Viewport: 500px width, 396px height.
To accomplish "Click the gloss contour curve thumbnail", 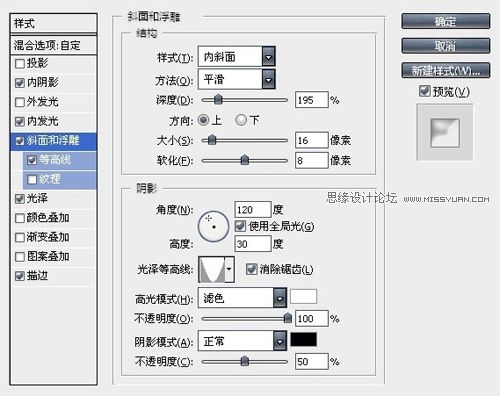I will (x=212, y=269).
